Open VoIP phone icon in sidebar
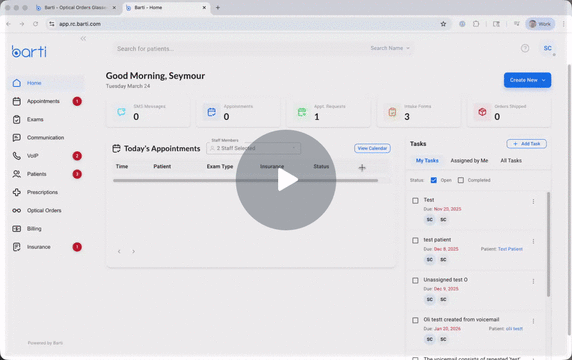The width and height of the screenshot is (572, 360). (16, 156)
